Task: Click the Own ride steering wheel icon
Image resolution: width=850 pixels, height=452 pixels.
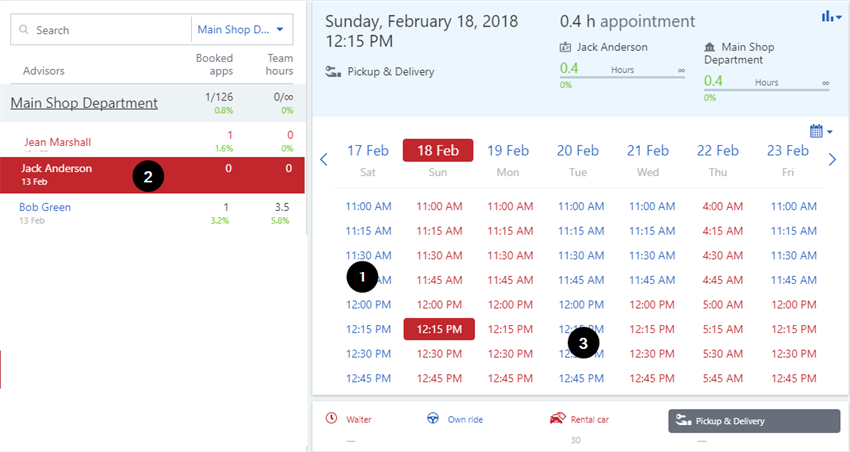Action: (x=433, y=419)
